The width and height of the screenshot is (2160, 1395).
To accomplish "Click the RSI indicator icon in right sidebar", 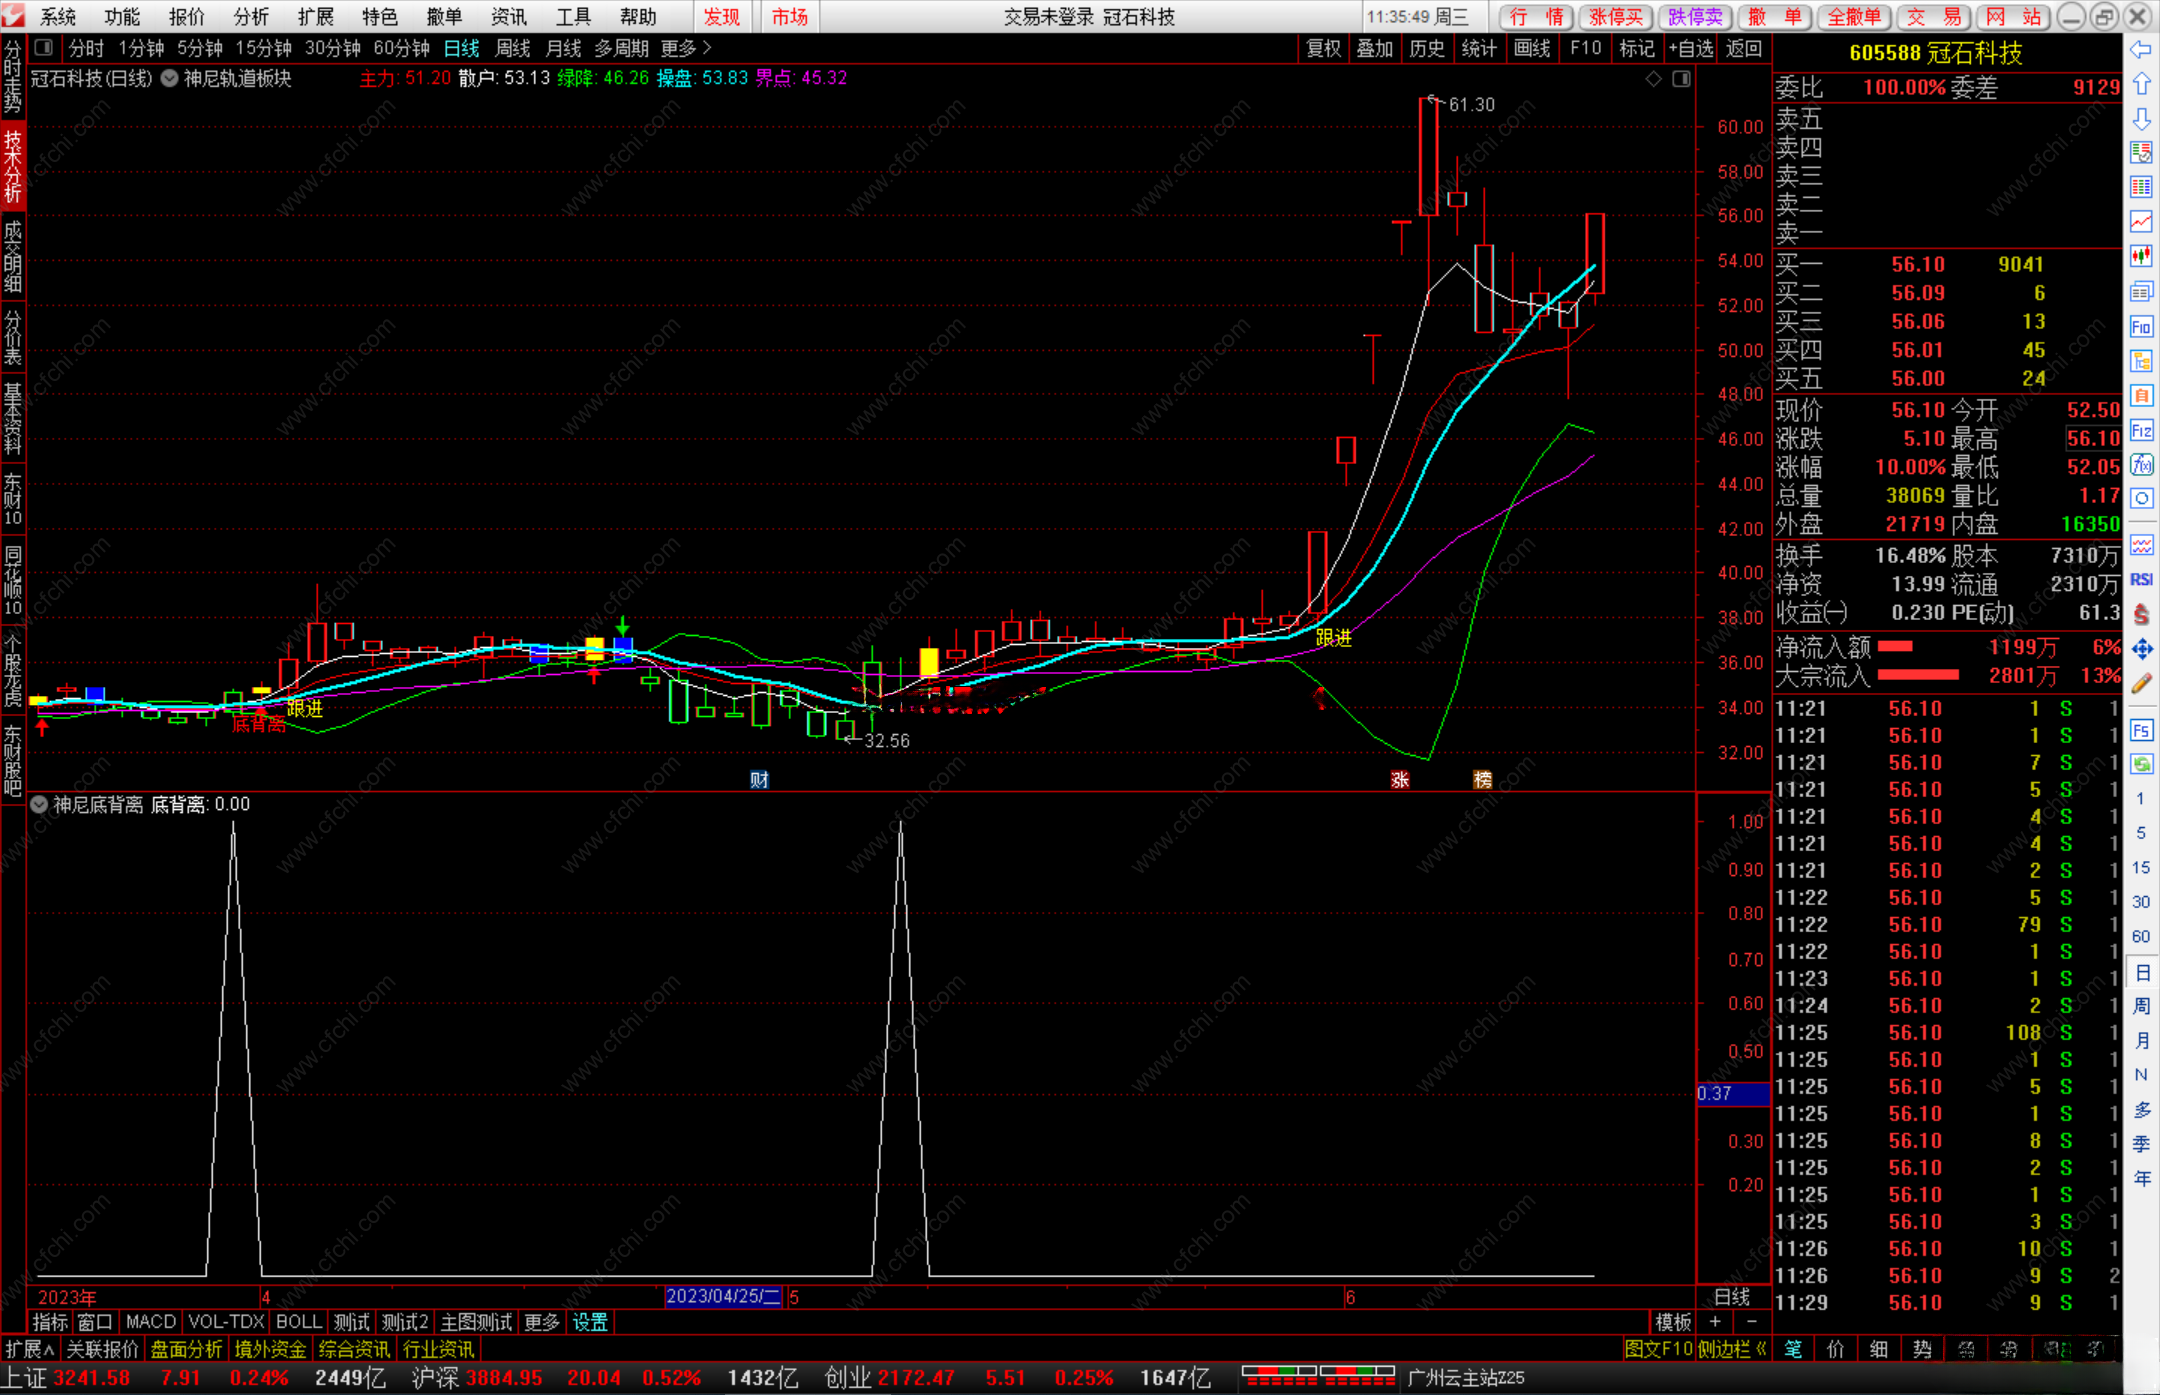I will coord(2141,579).
